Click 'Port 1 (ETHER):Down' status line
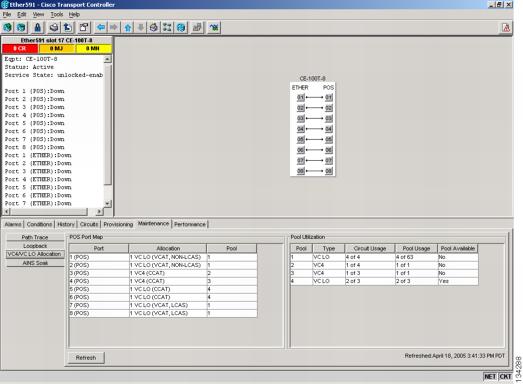 coord(38,155)
